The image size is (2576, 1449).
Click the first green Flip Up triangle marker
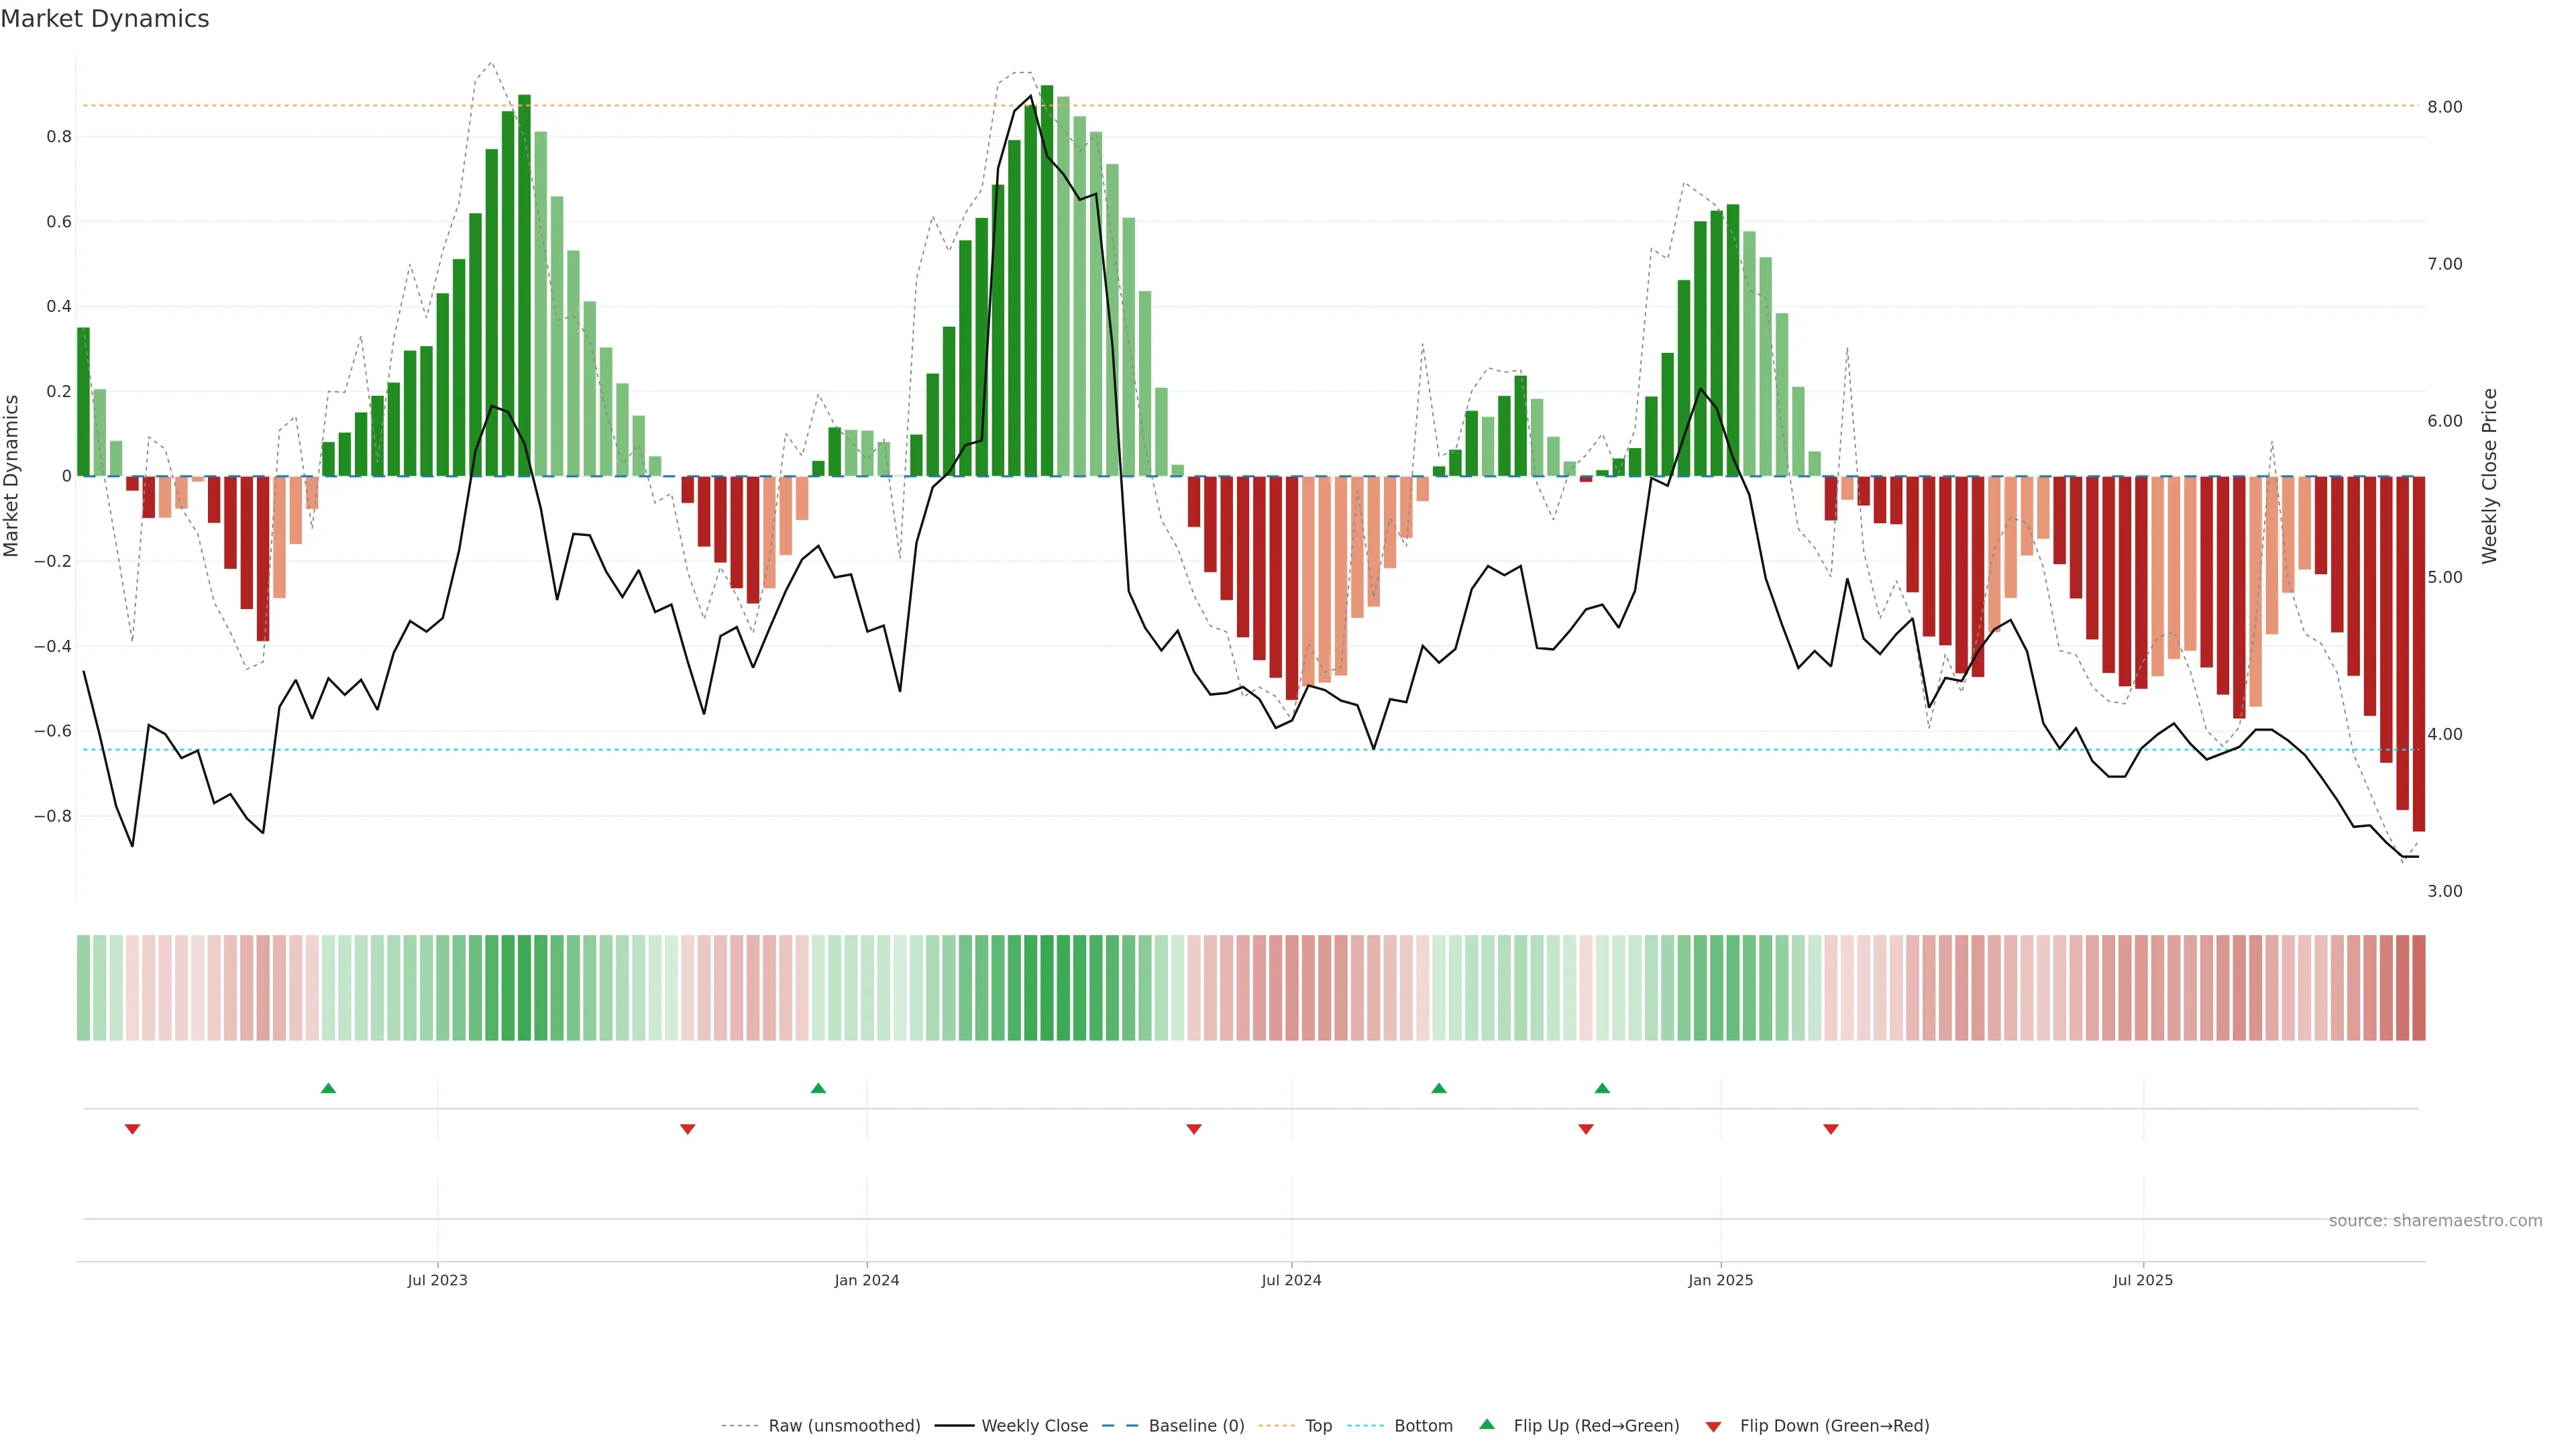pos(328,1088)
